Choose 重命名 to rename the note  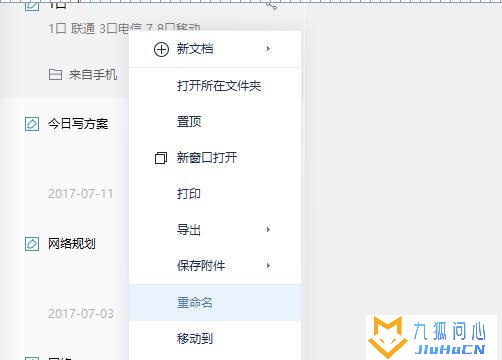click(215, 303)
